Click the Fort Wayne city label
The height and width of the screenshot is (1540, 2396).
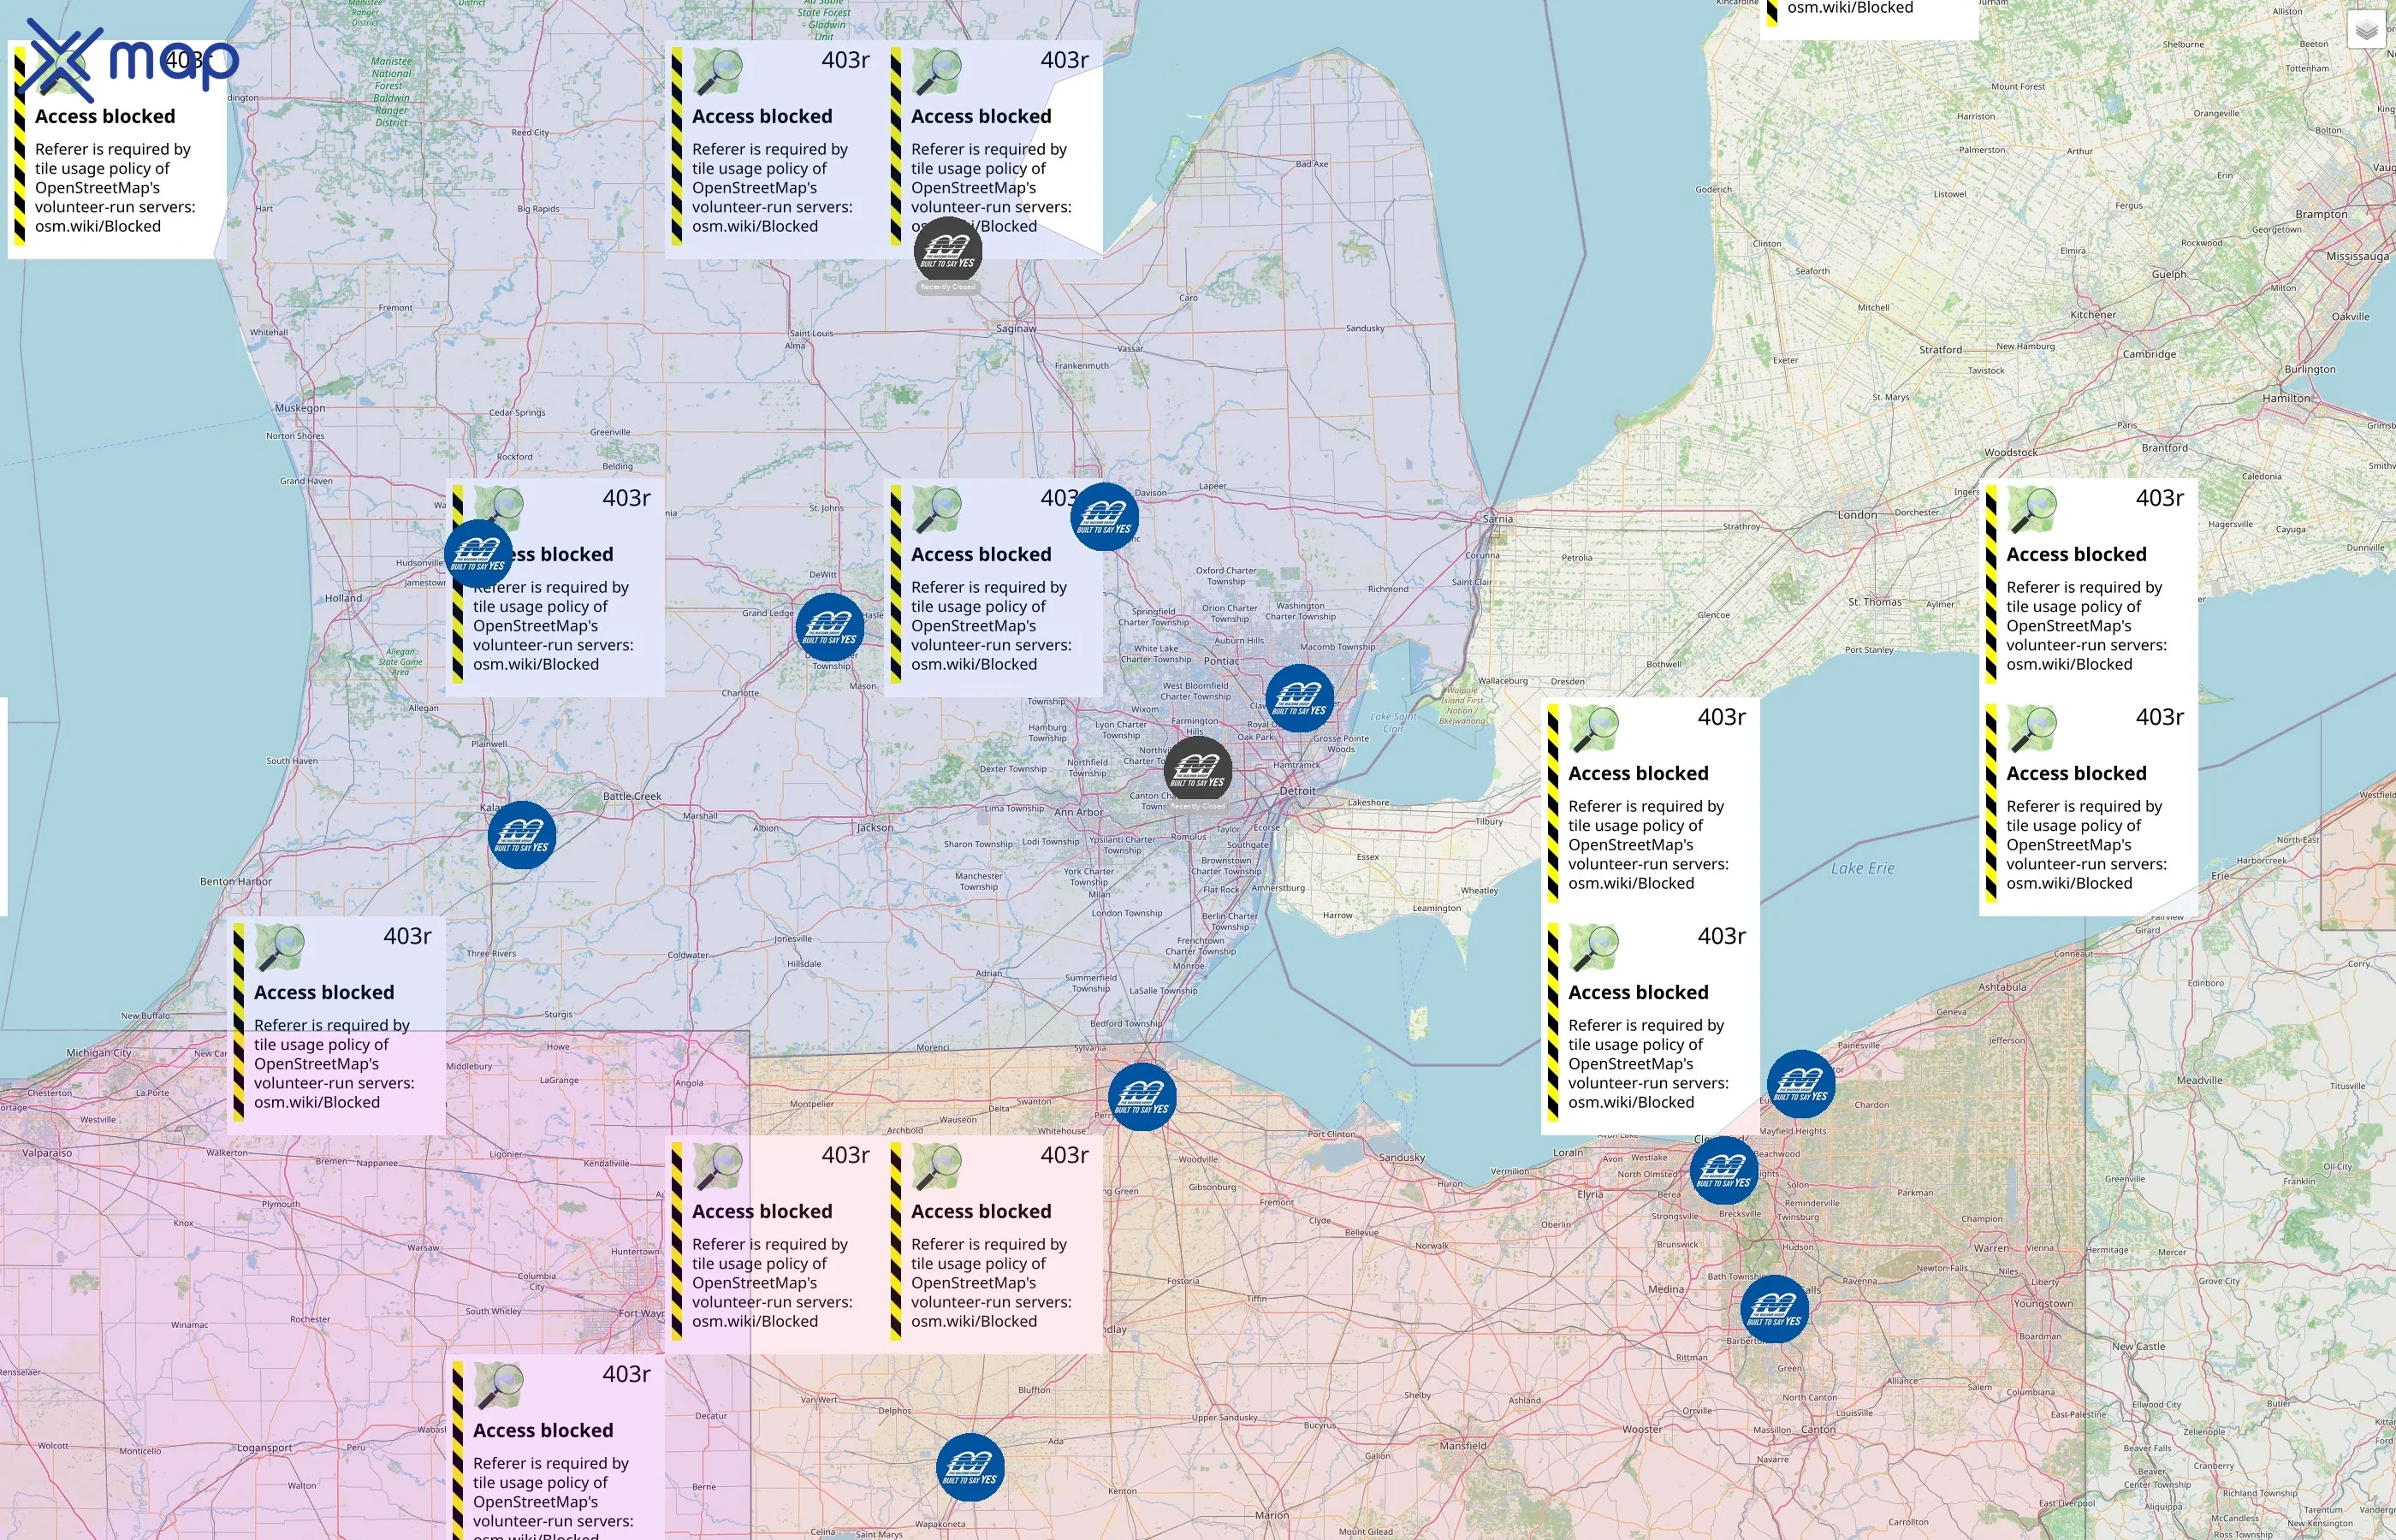point(641,1313)
